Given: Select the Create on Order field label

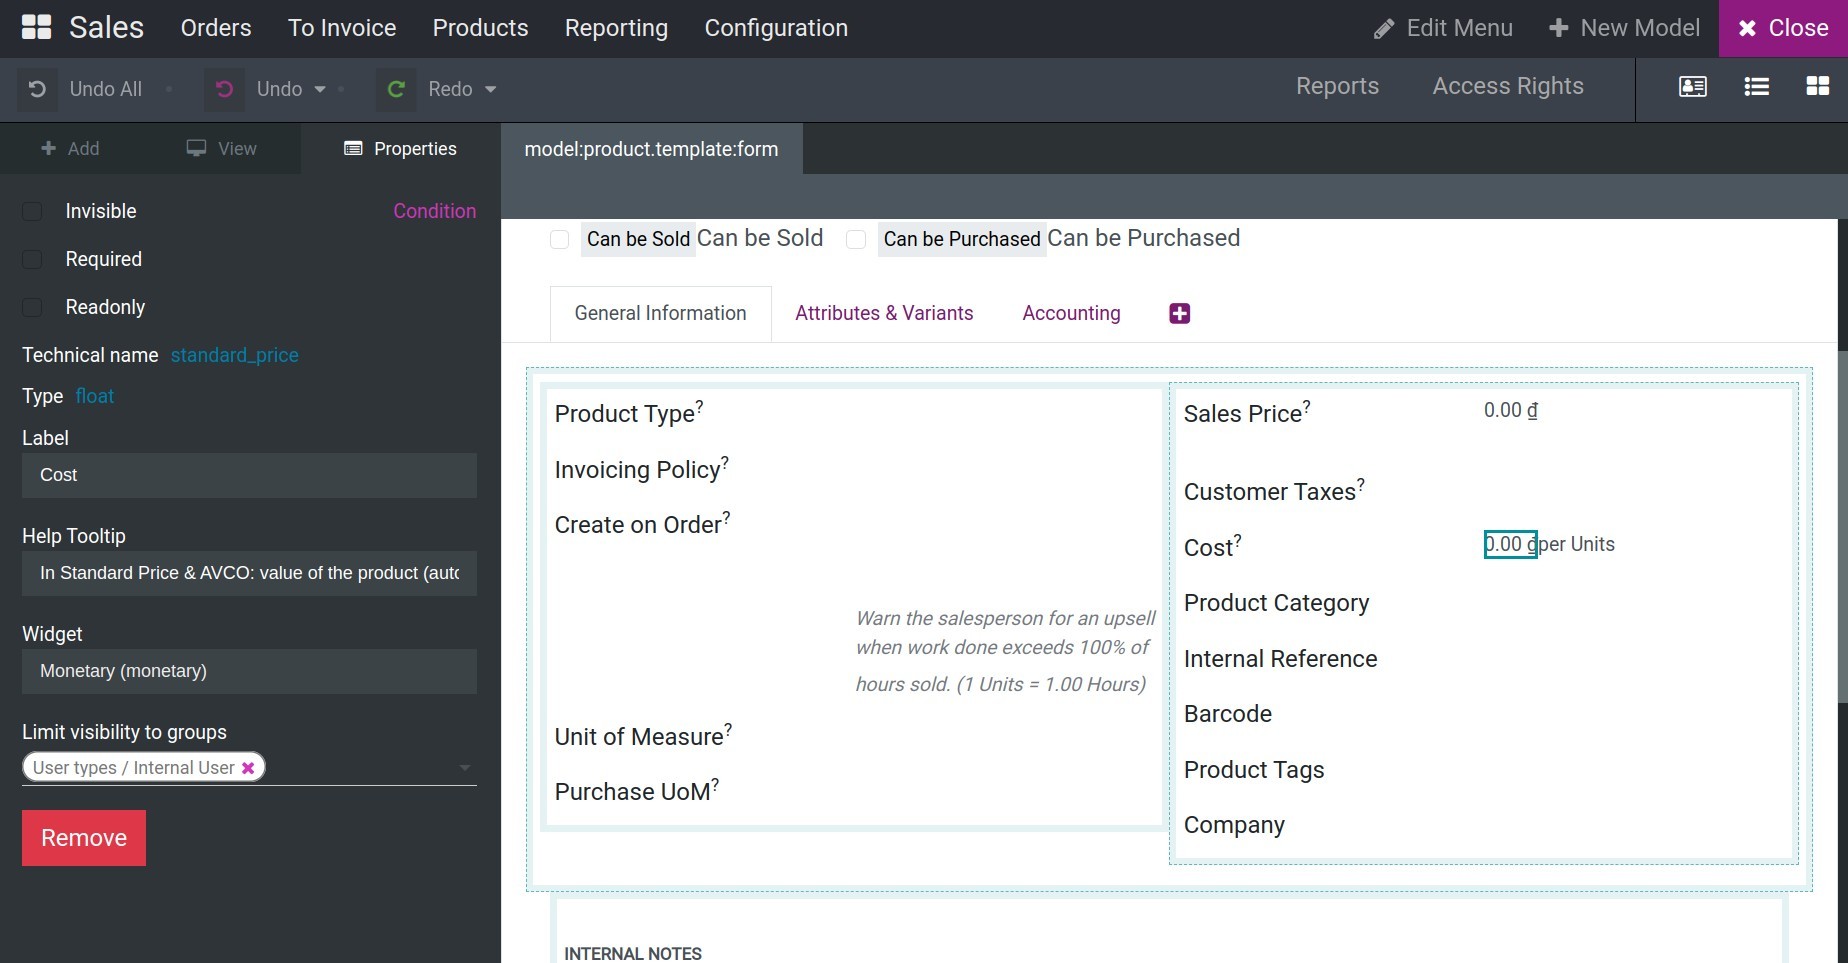Looking at the screenshot, I should pyautogui.click(x=642, y=524).
